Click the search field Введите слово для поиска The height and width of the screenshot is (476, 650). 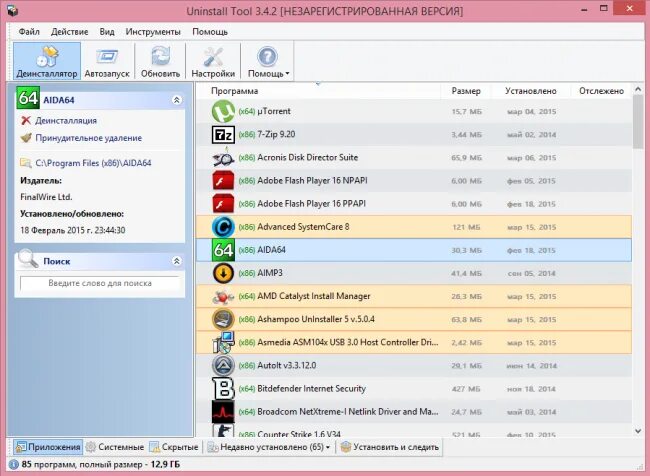[x=100, y=283]
